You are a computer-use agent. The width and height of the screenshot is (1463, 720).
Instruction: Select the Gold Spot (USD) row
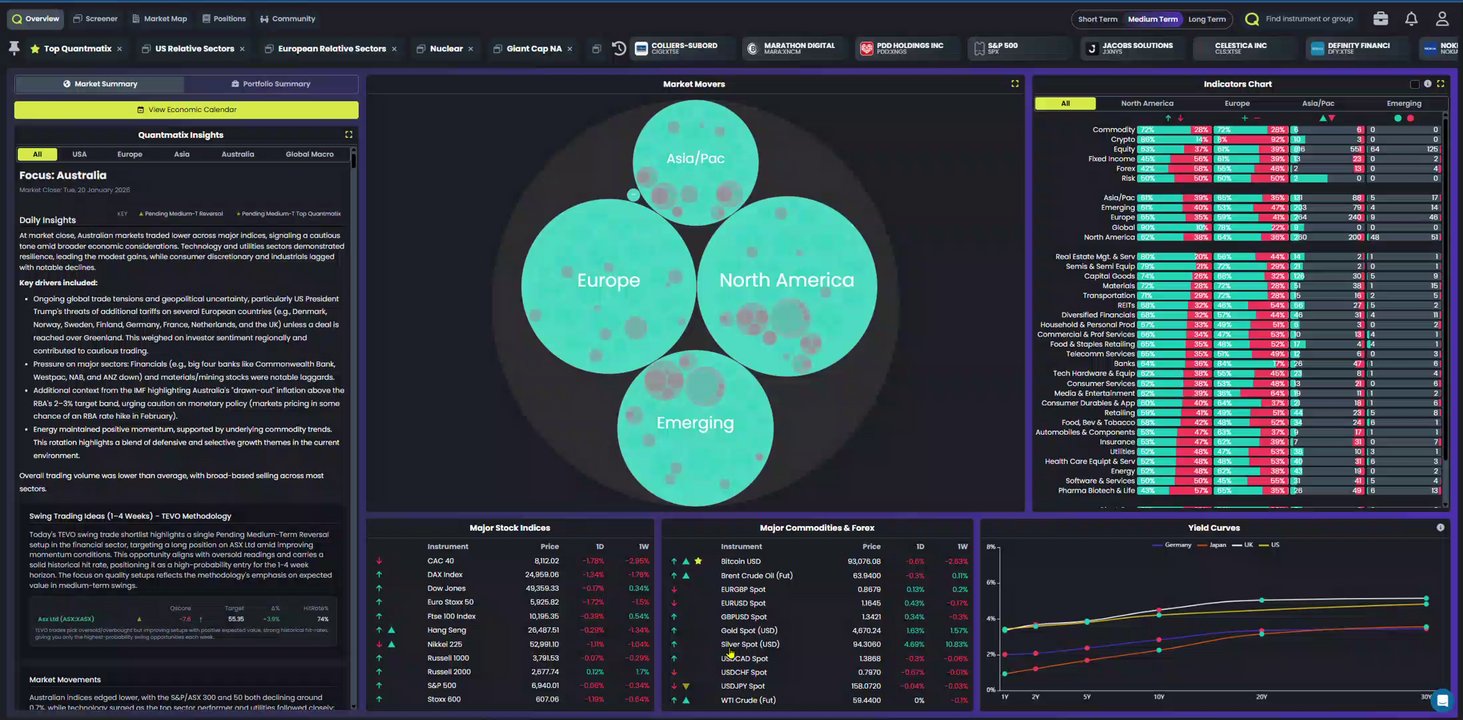[817, 630]
